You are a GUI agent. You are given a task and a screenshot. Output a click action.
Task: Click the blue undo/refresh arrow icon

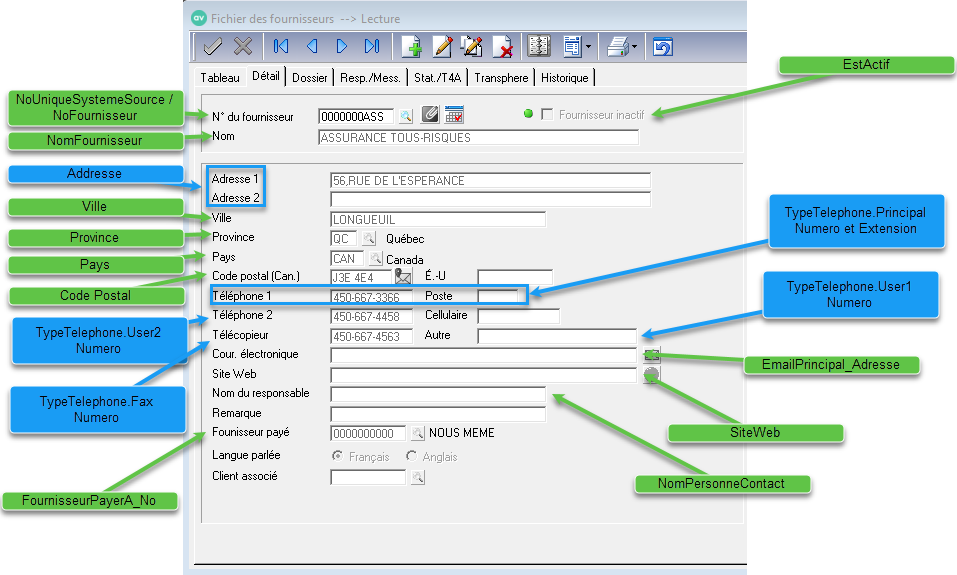[662, 46]
